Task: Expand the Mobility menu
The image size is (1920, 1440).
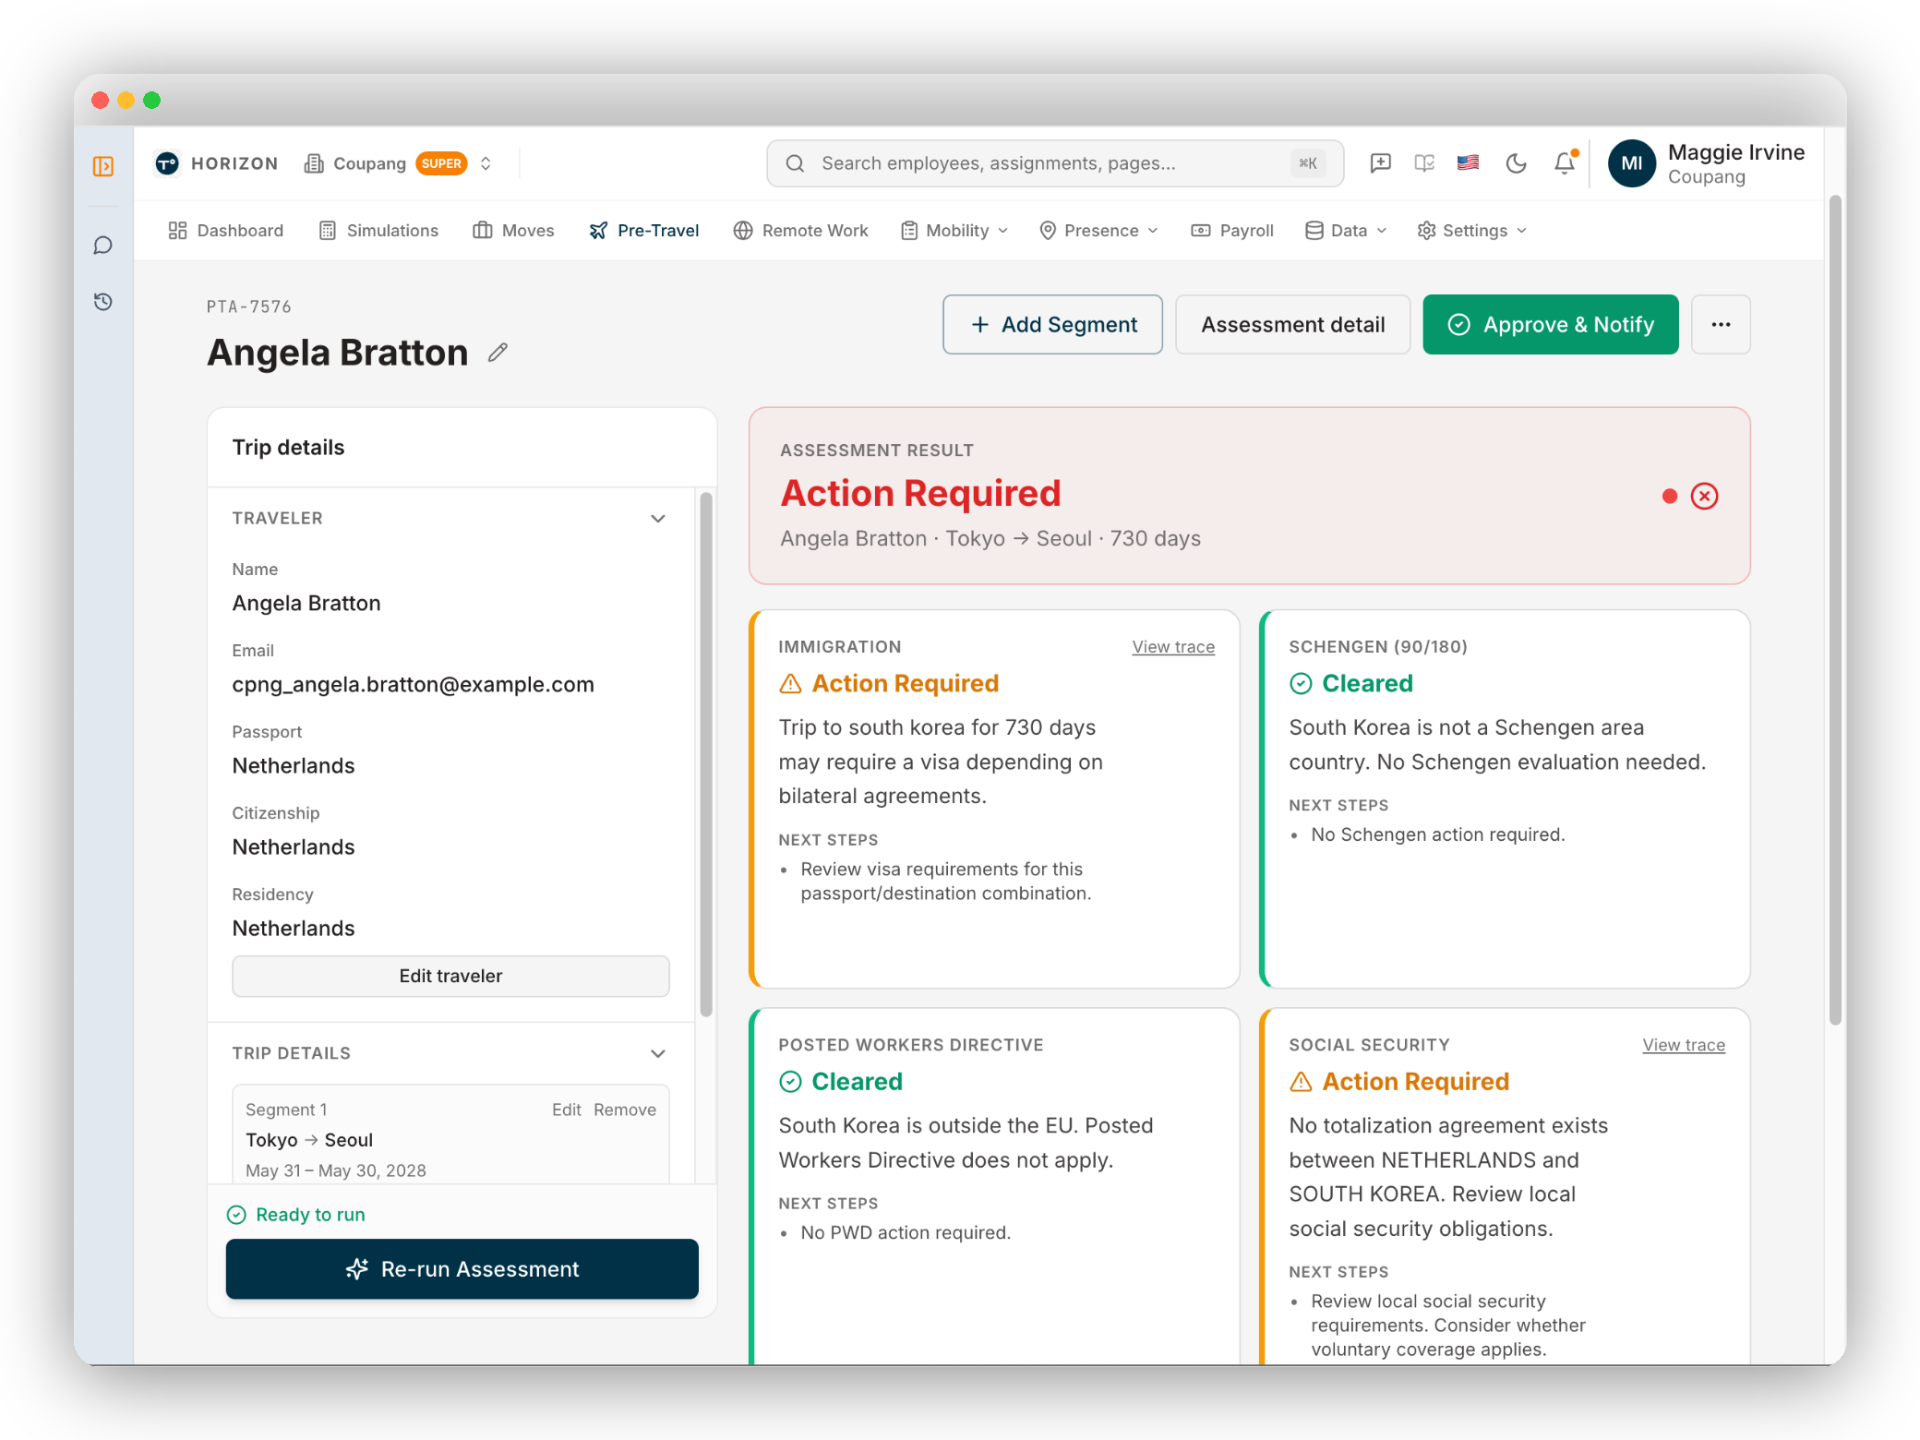Action: [x=955, y=230]
